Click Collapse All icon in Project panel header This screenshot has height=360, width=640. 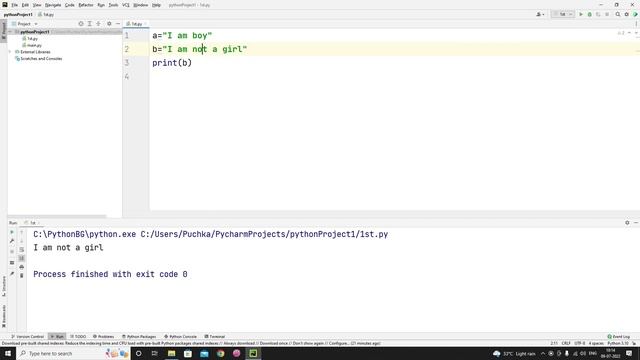coord(98,24)
